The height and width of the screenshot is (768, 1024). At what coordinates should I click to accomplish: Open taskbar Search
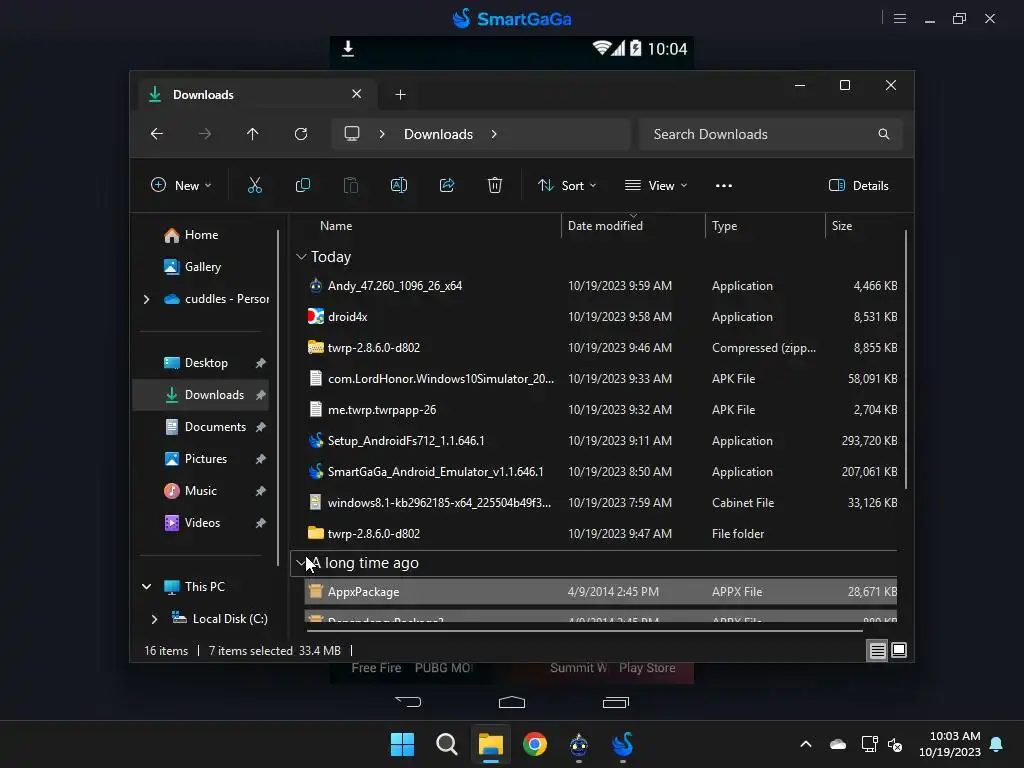pos(447,744)
